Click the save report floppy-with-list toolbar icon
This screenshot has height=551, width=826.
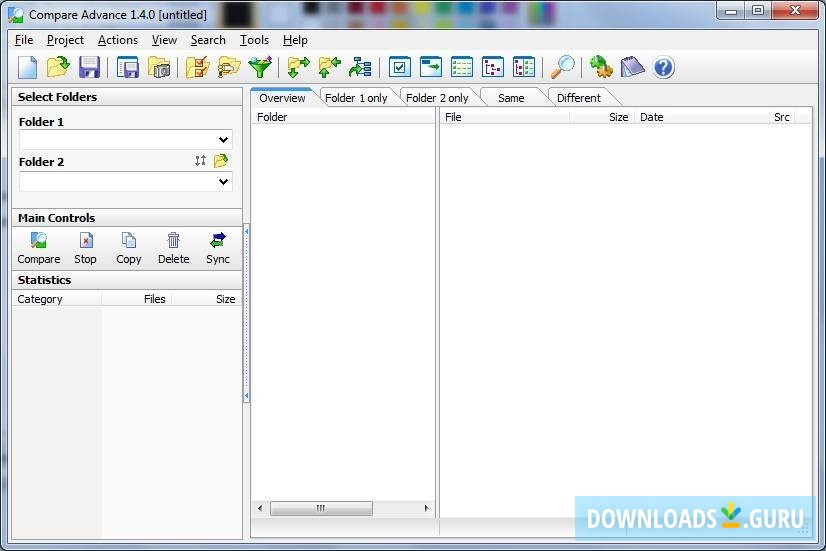[127, 67]
